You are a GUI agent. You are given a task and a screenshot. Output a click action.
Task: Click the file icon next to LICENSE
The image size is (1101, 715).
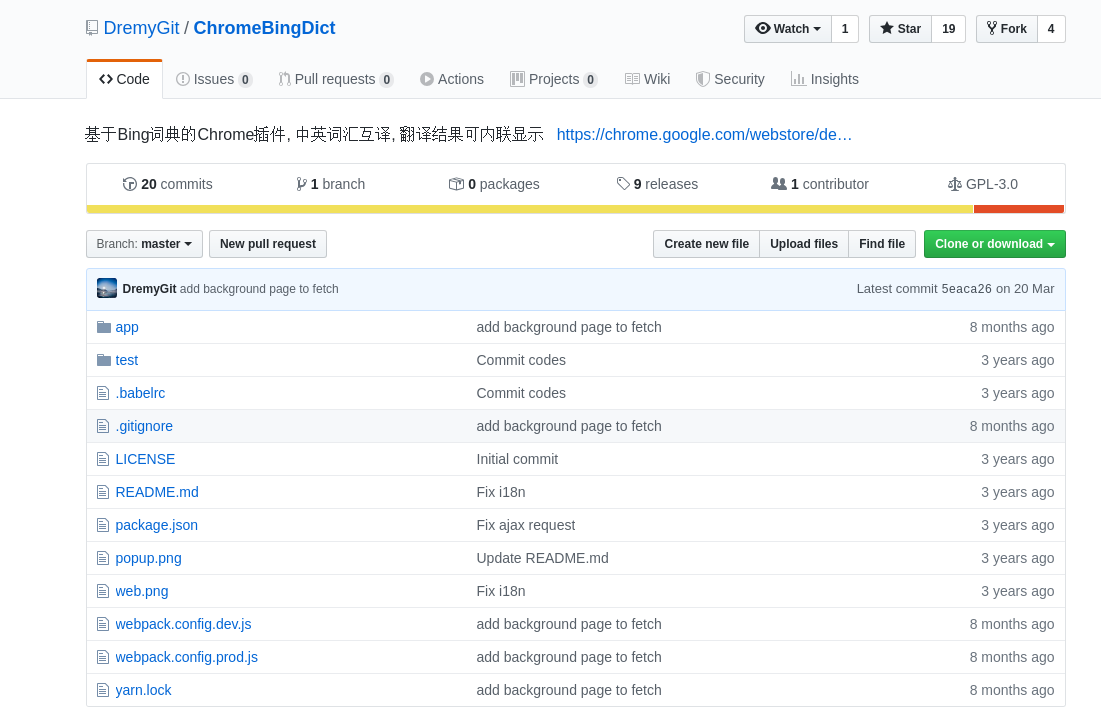(x=103, y=459)
